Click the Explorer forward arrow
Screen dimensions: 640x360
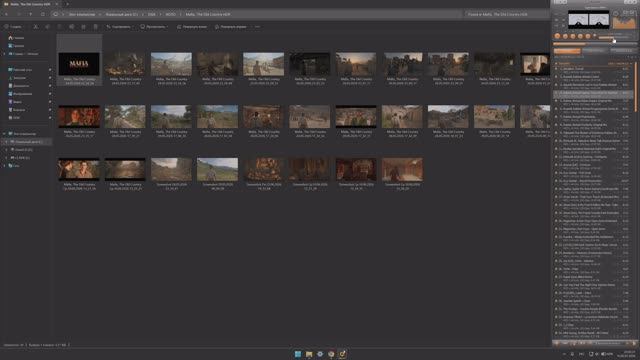[19, 14]
